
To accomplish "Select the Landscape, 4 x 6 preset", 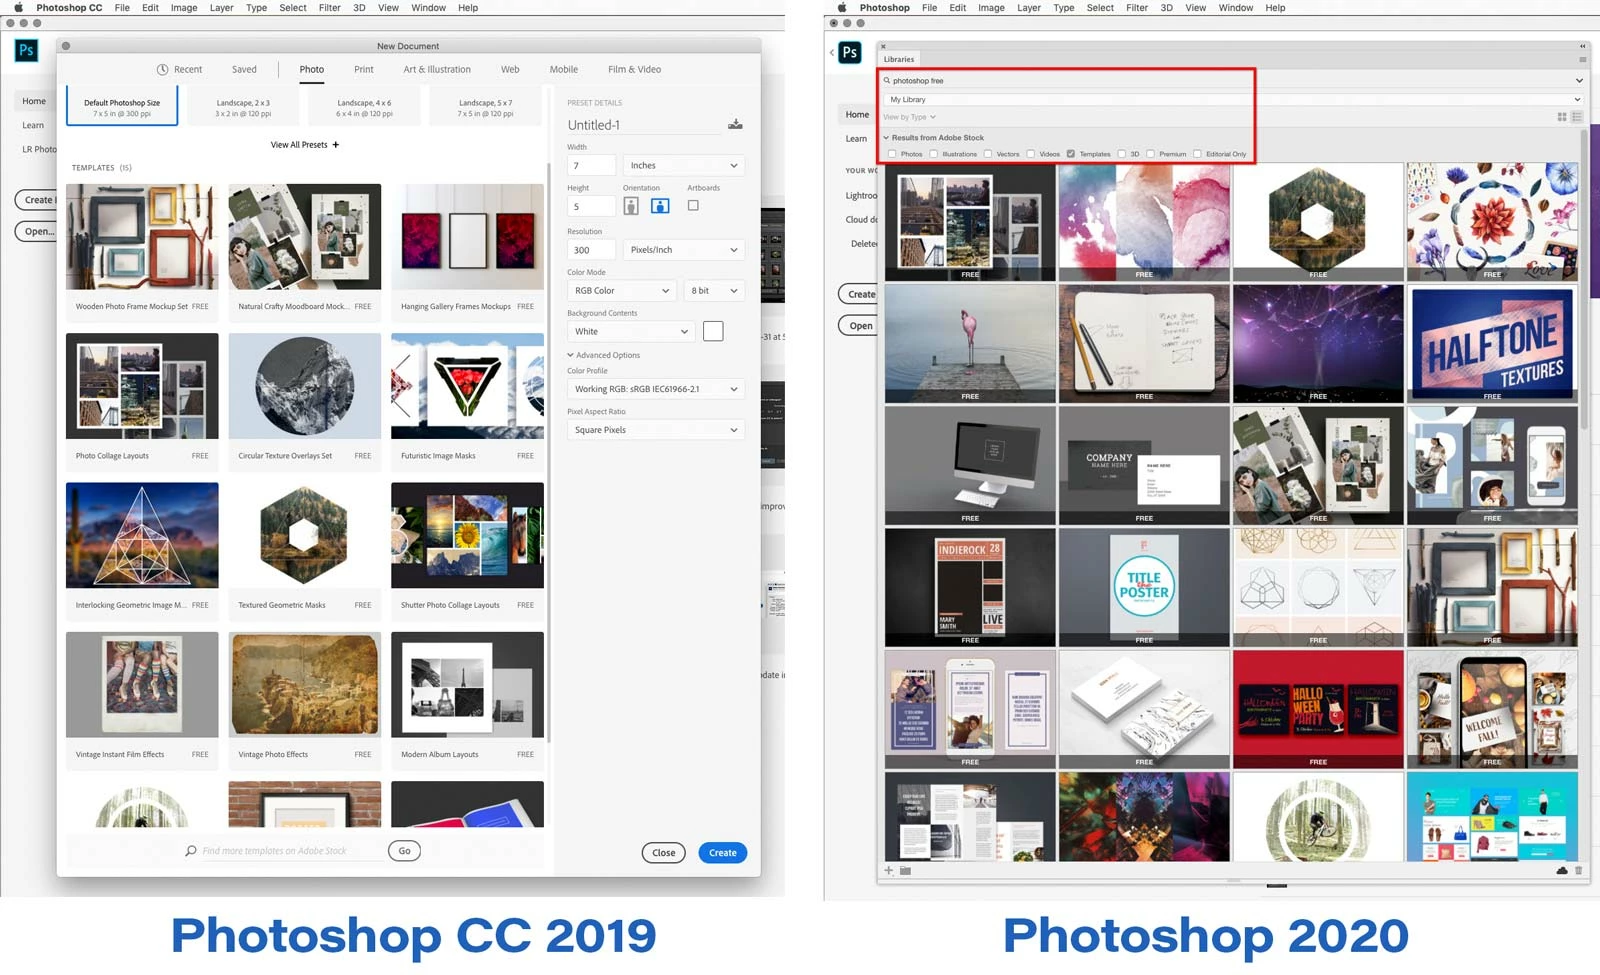I will coord(364,108).
